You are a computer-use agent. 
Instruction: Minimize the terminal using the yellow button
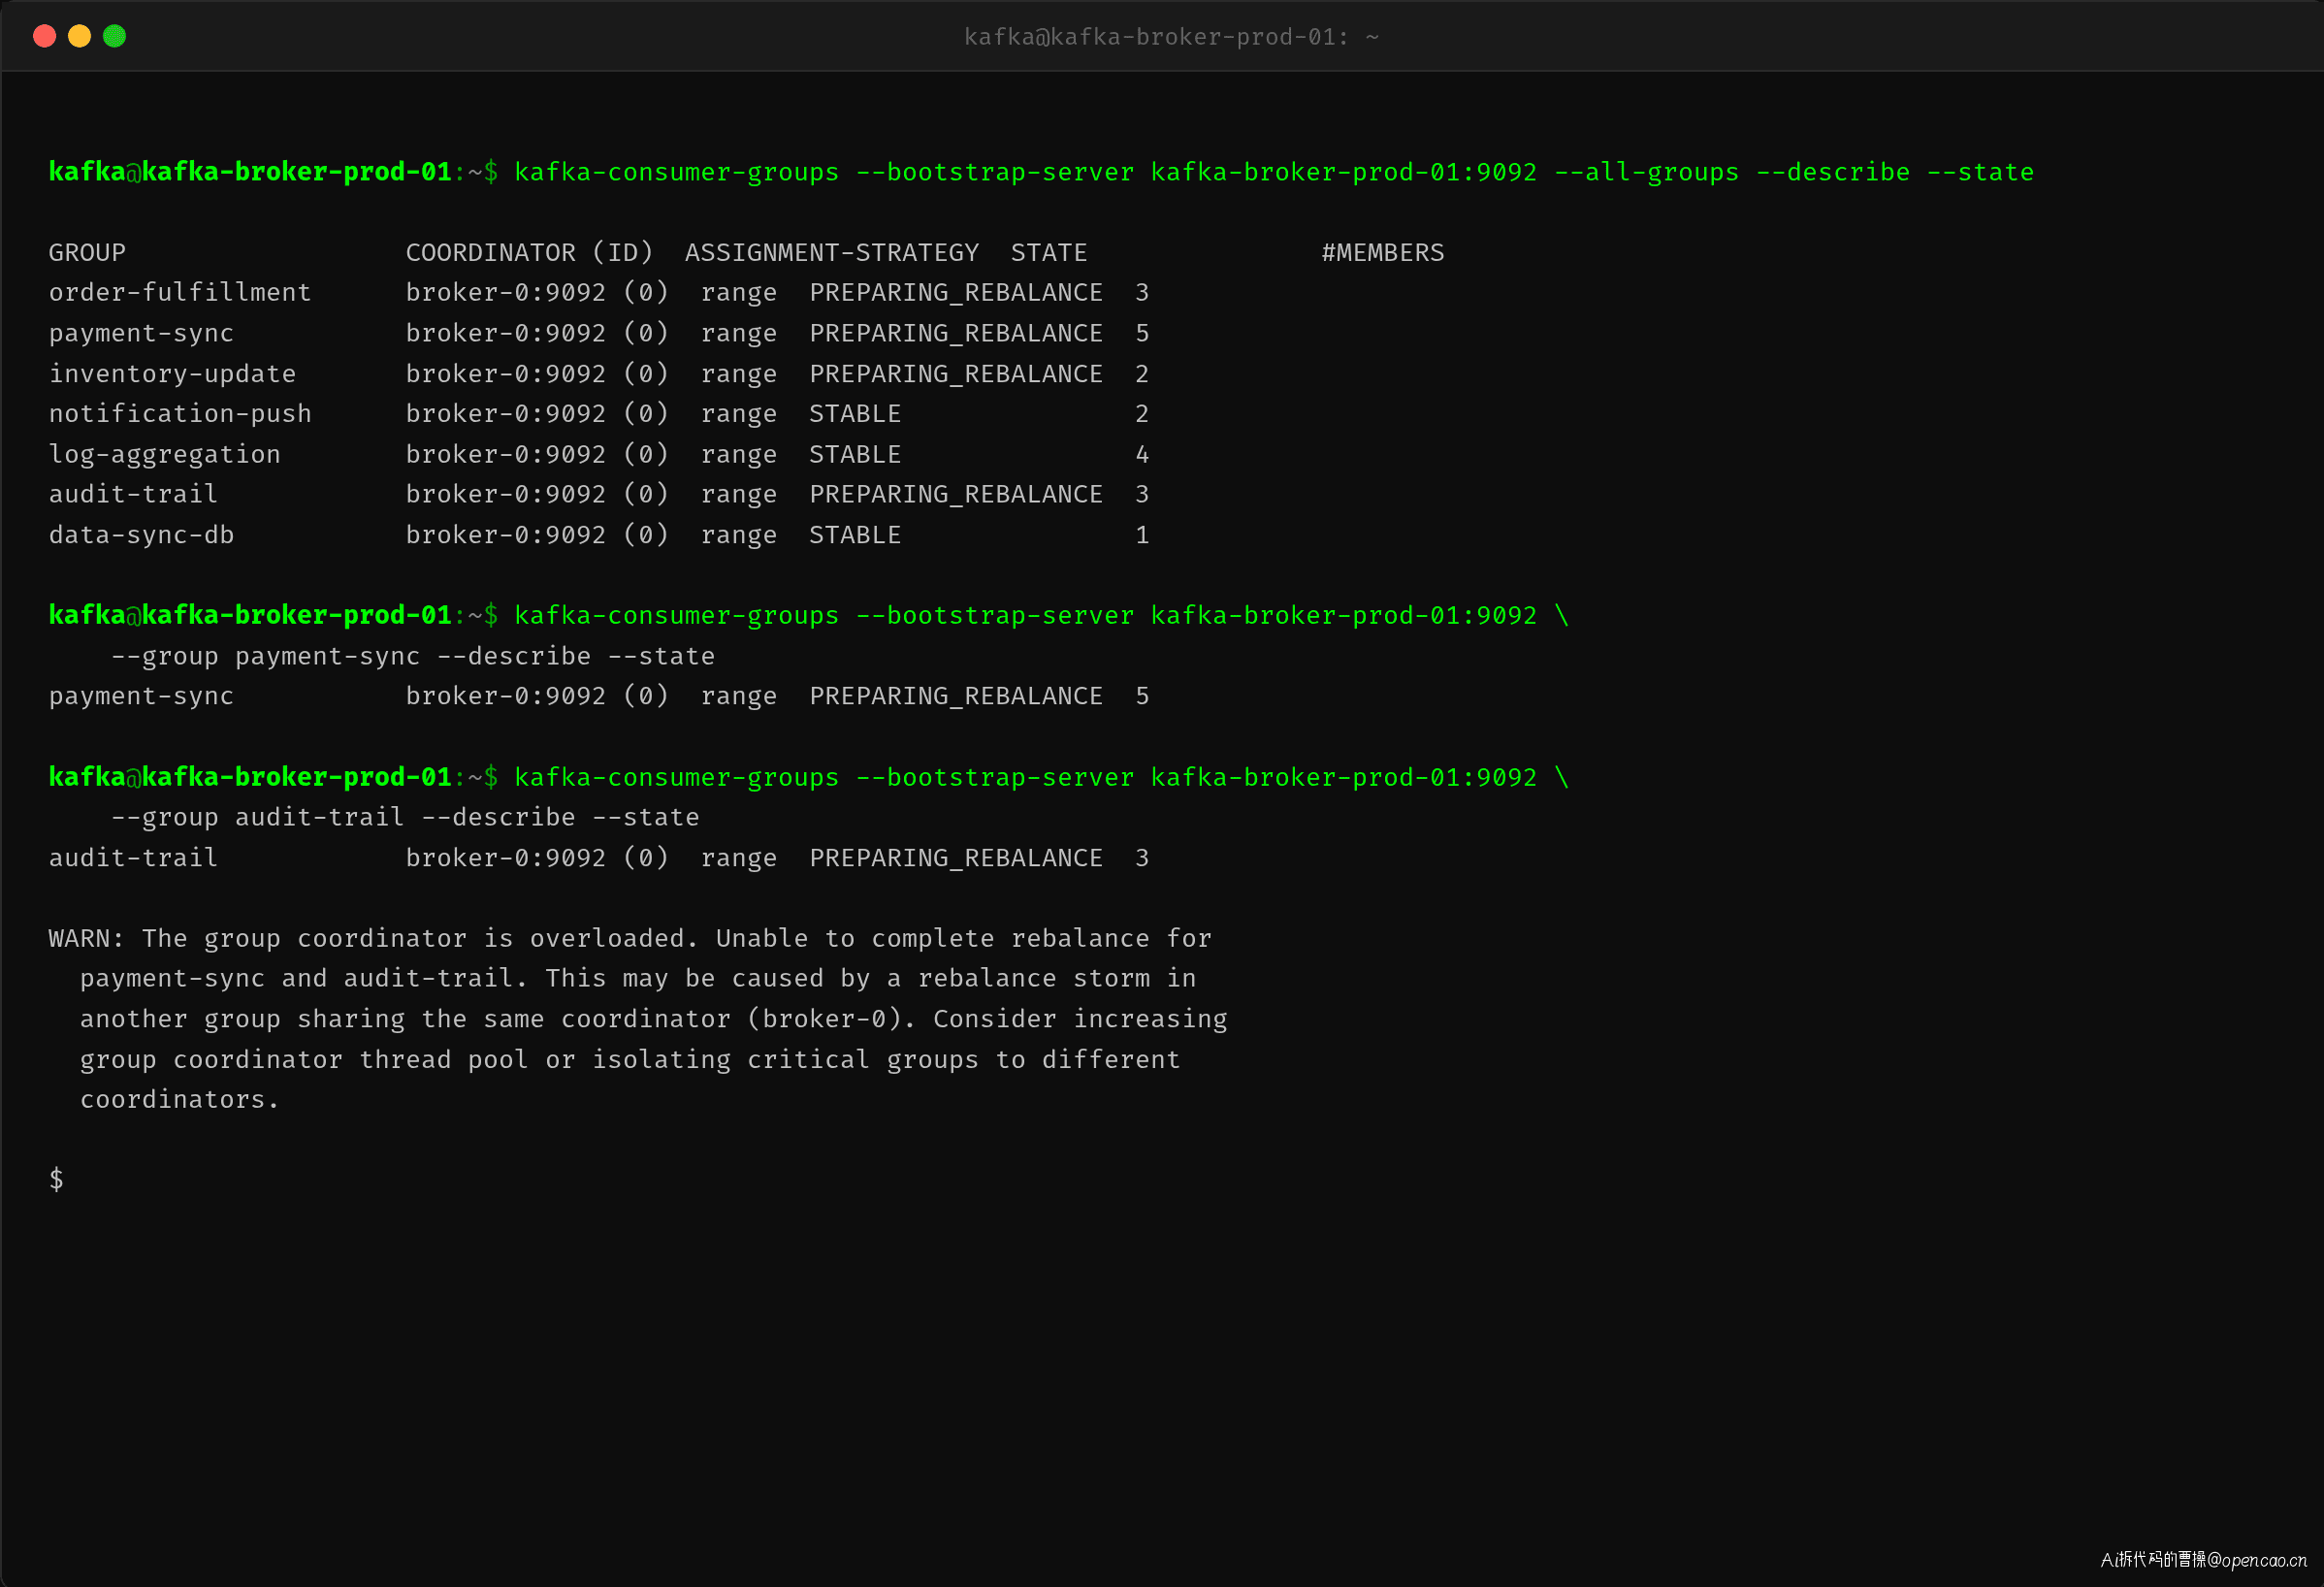click(79, 36)
